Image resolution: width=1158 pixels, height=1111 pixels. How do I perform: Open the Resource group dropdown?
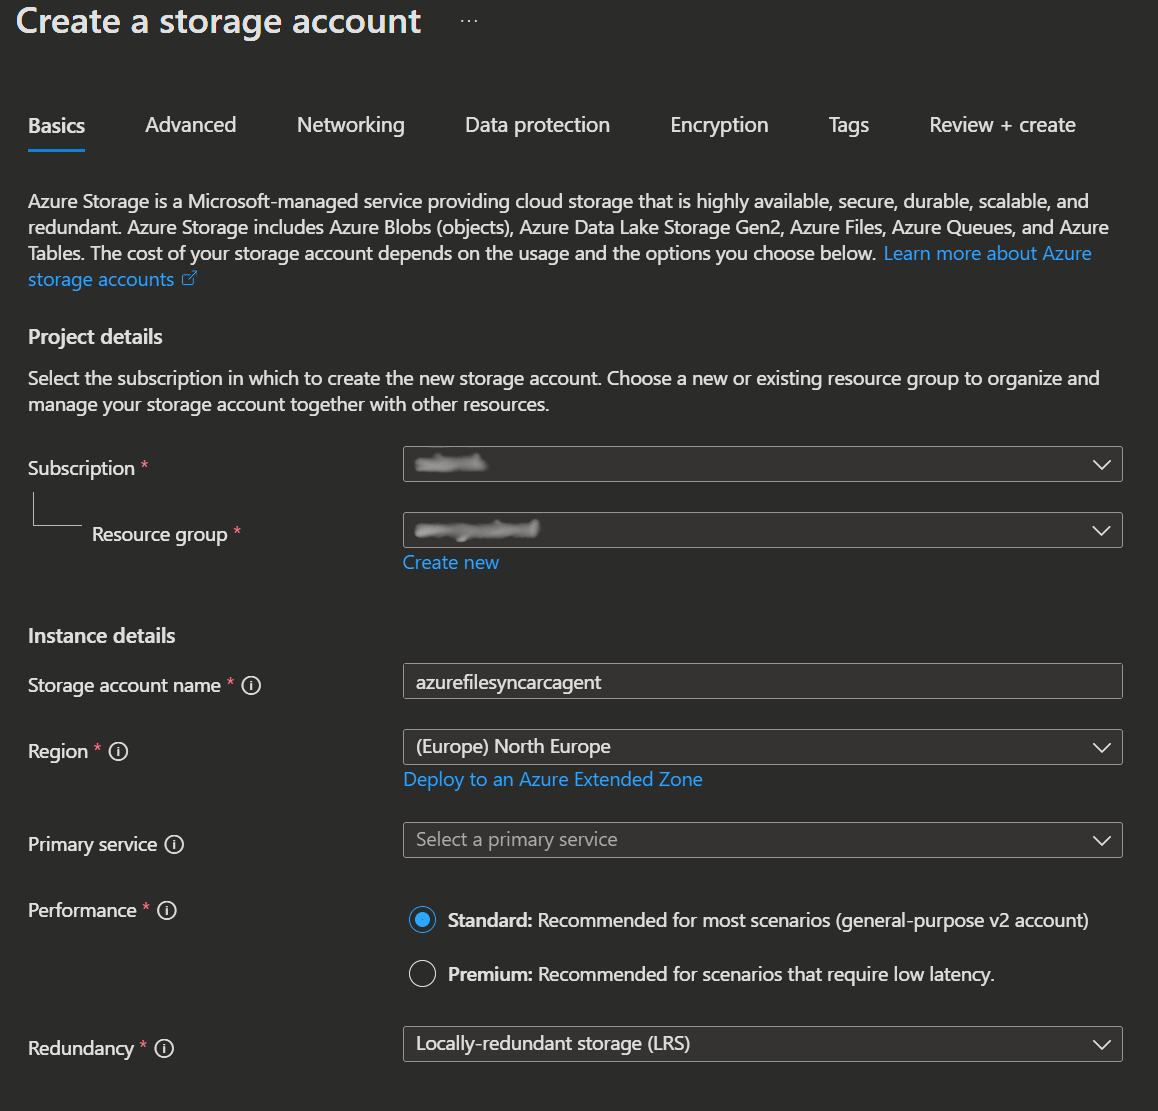point(762,530)
